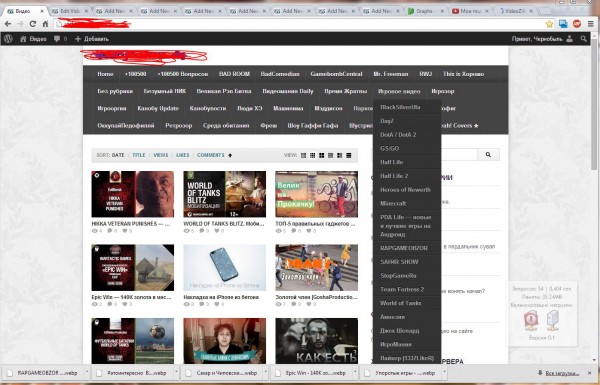Sort videos by LIKES
The width and height of the screenshot is (600, 385).
coord(183,155)
